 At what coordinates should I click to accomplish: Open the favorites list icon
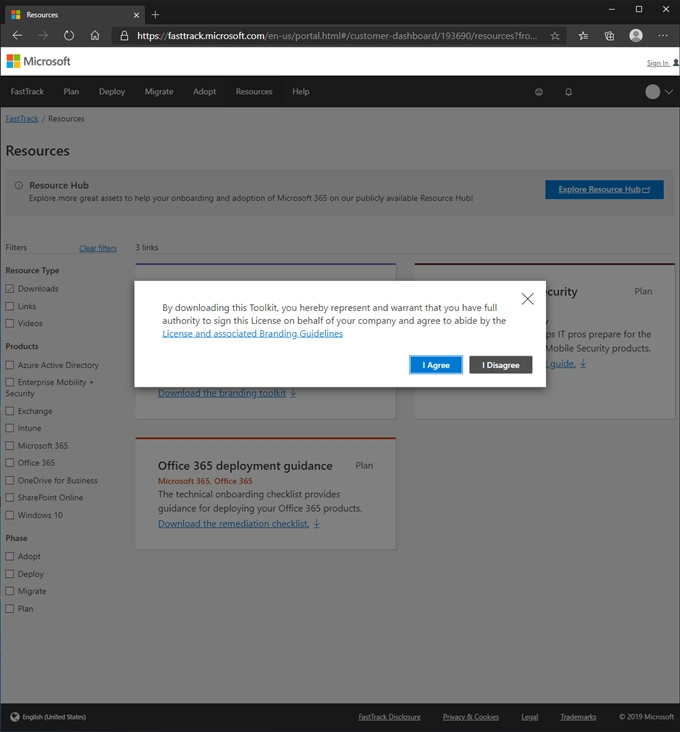(583, 35)
